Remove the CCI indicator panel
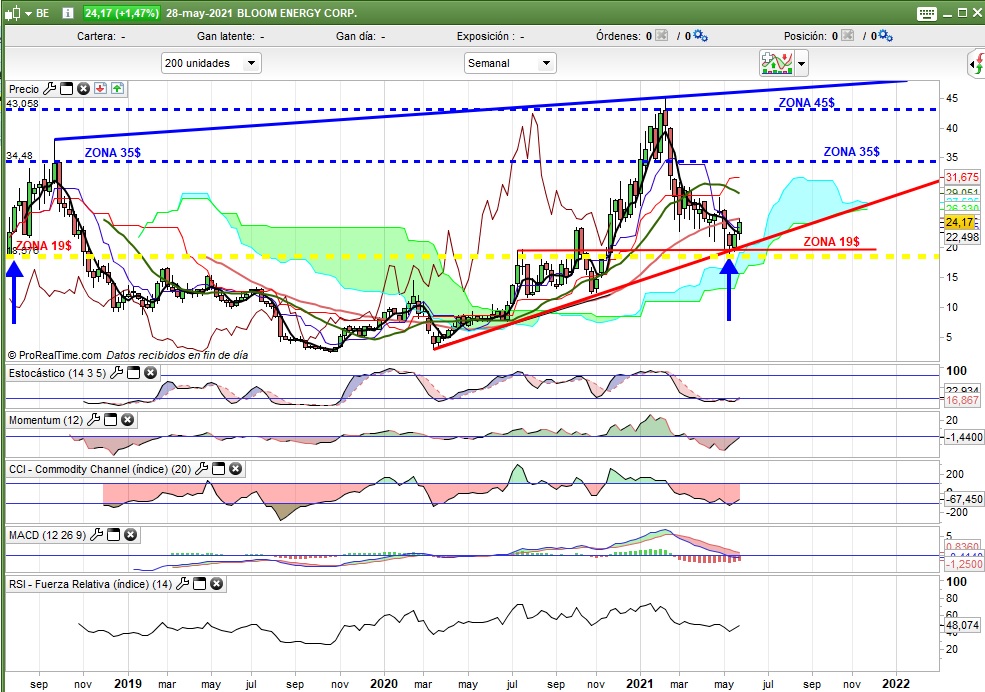 pos(236,468)
